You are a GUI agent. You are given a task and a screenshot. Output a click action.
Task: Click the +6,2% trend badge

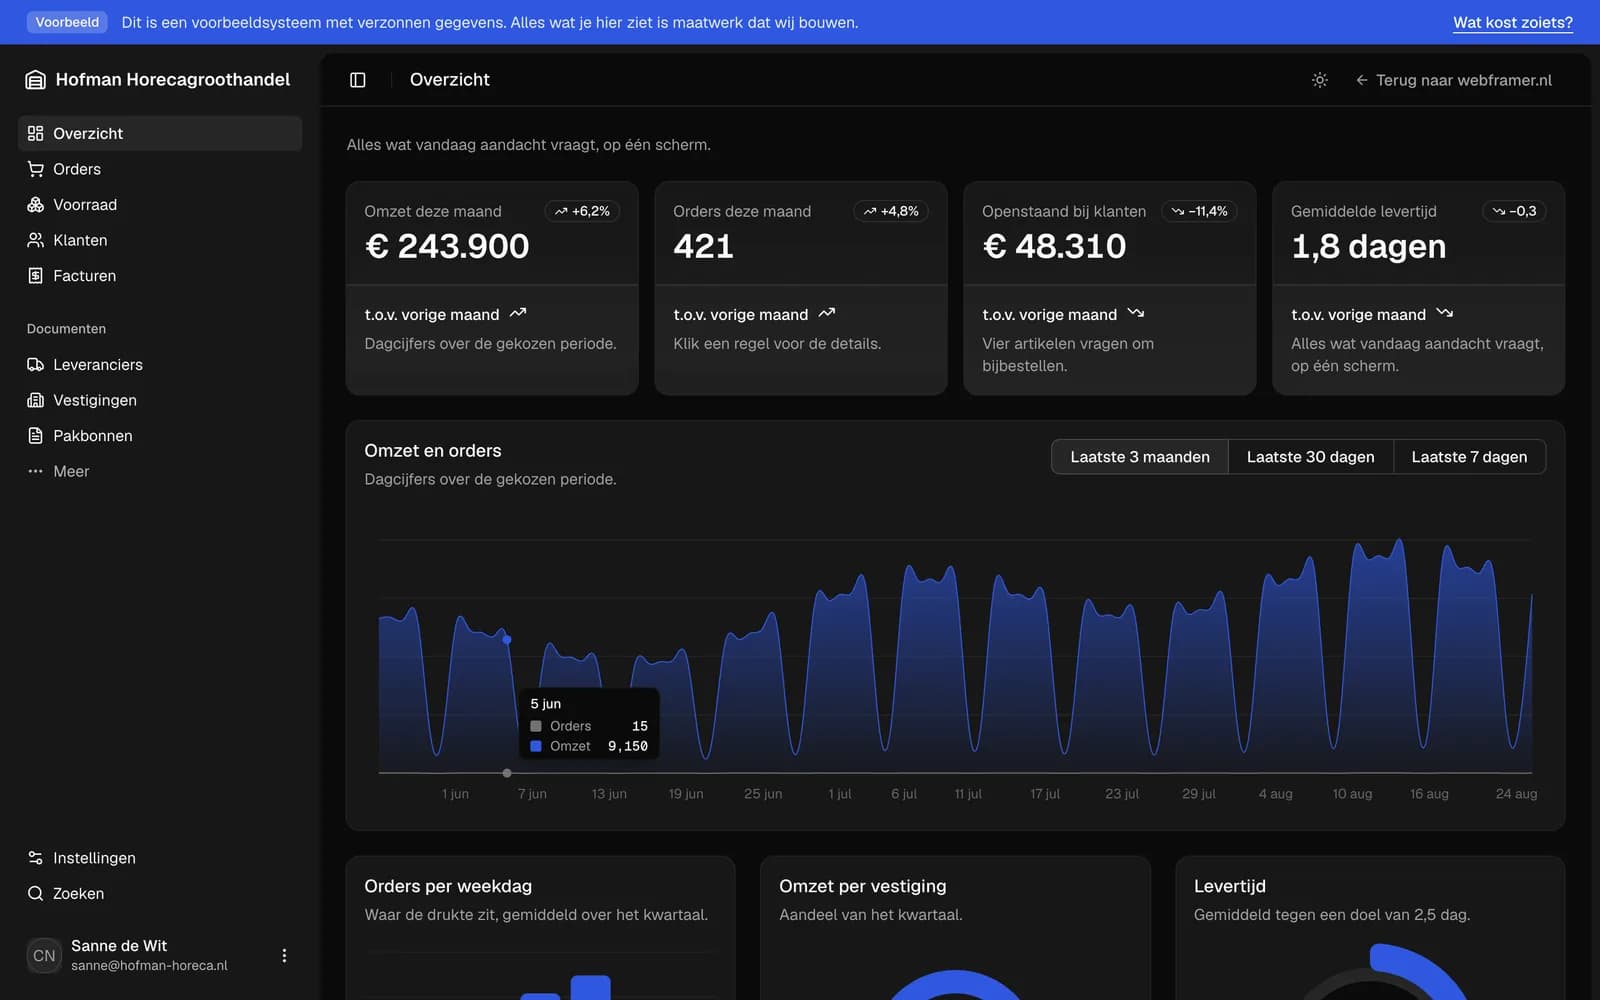[582, 211]
